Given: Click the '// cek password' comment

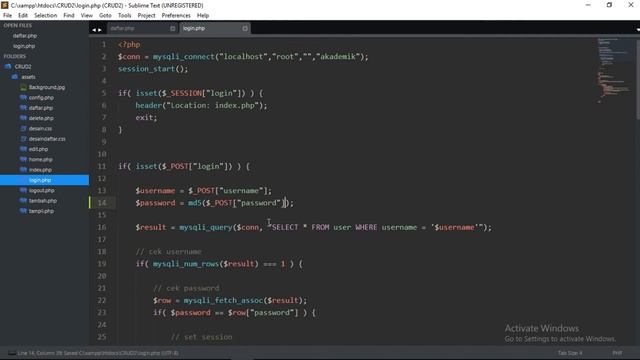Looking at the screenshot, I should point(186,288).
